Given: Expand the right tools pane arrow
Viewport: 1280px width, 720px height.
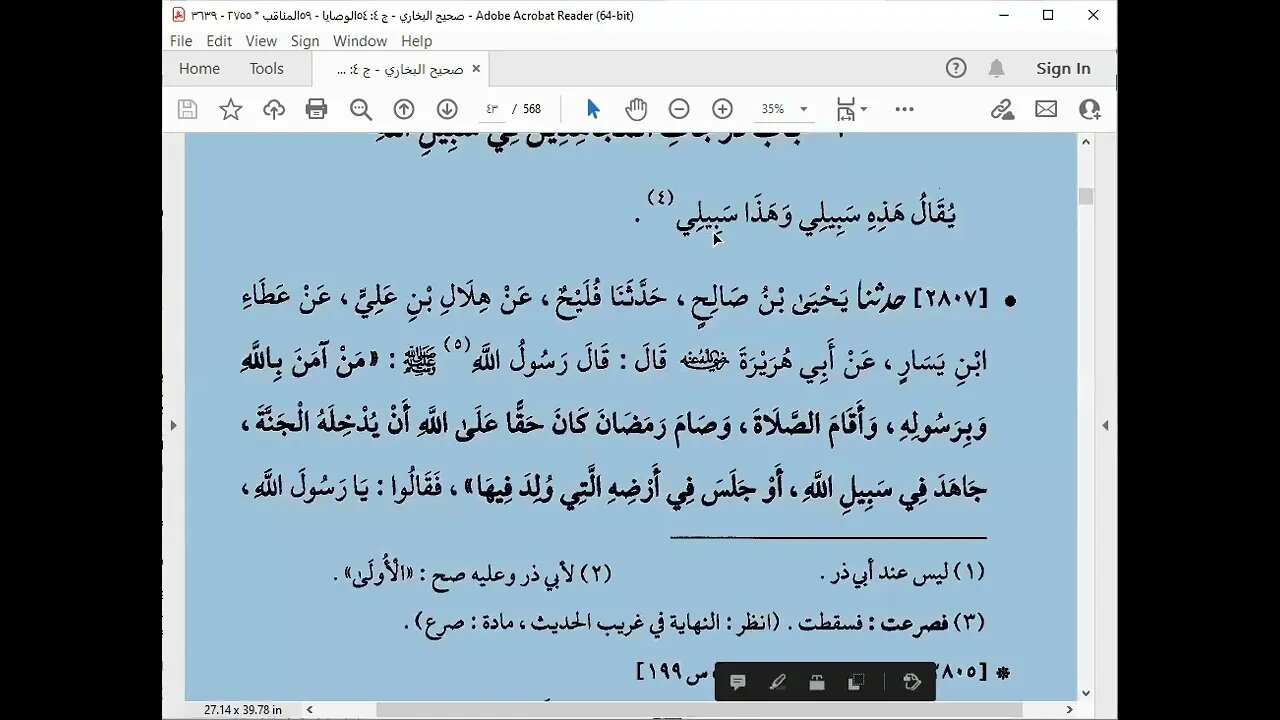Looking at the screenshot, I should pyautogui.click(x=1105, y=425).
